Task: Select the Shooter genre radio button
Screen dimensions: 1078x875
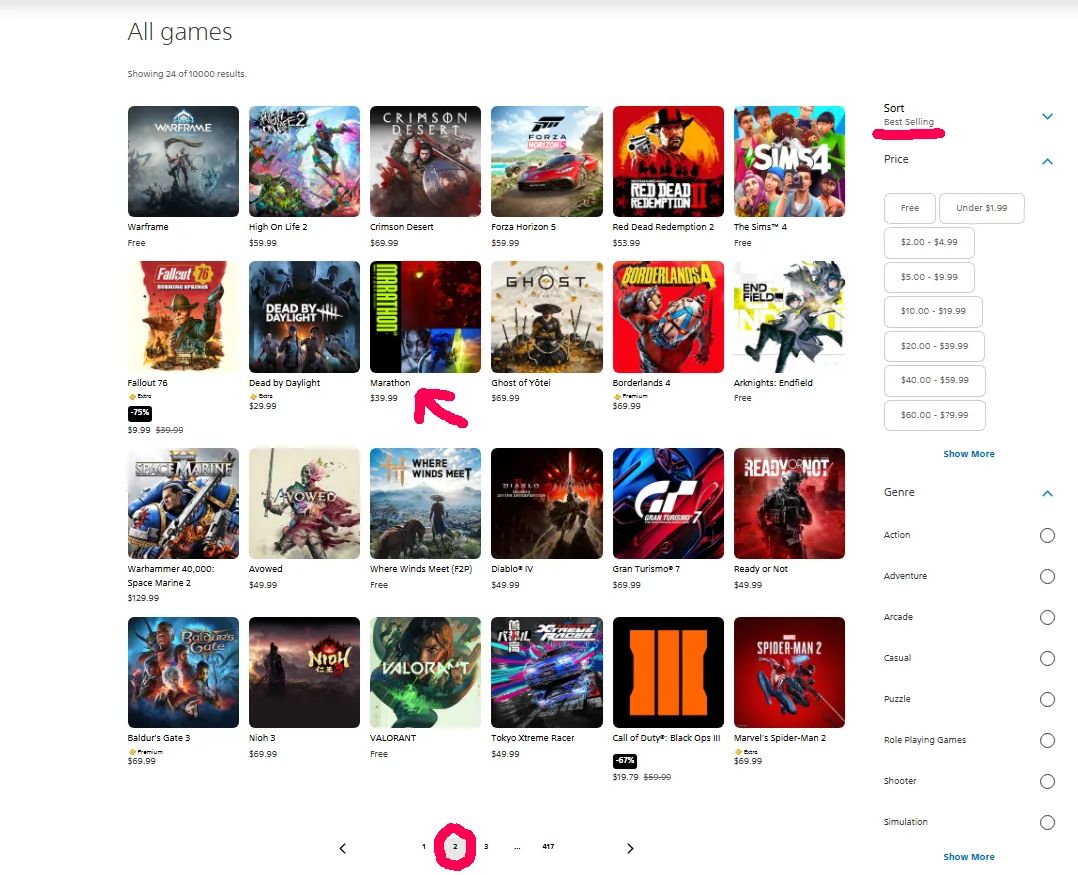Action: (1047, 781)
